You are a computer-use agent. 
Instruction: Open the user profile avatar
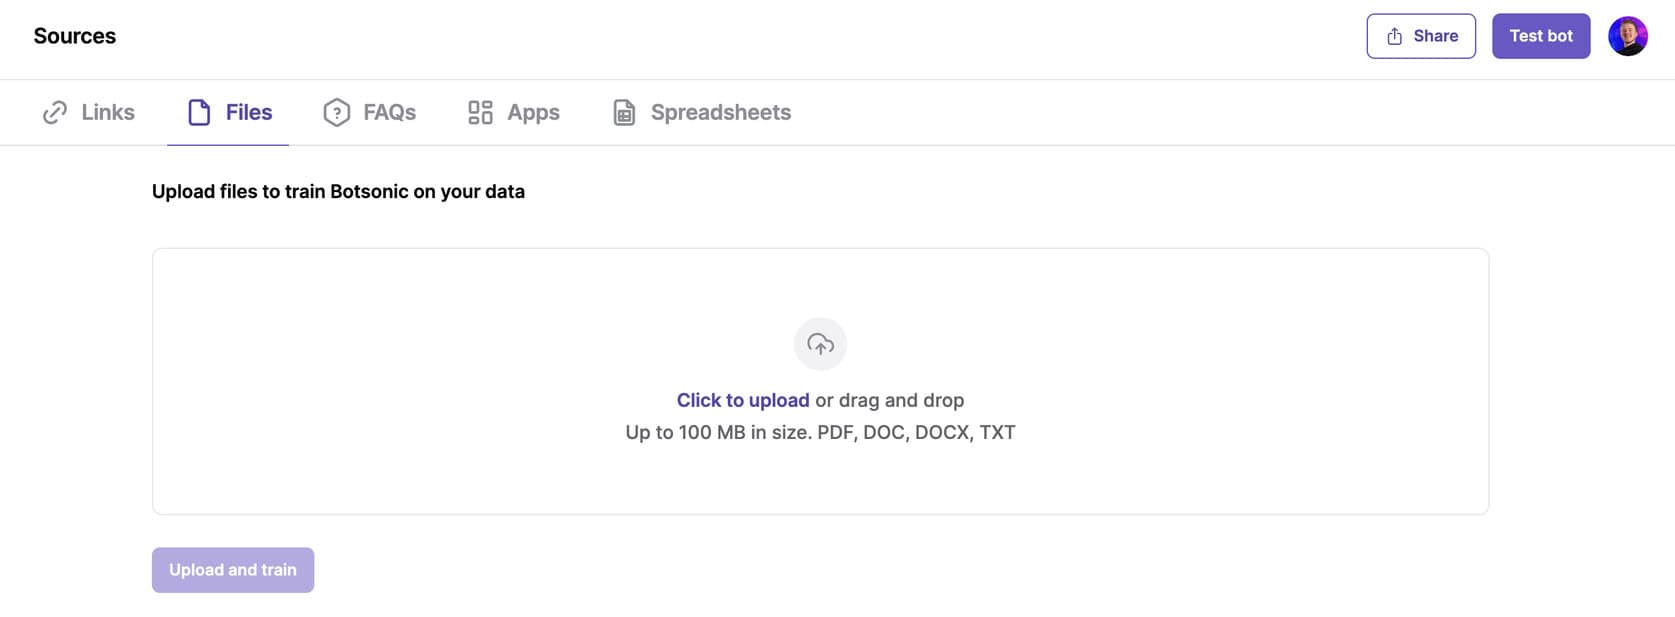(1627, 37)
